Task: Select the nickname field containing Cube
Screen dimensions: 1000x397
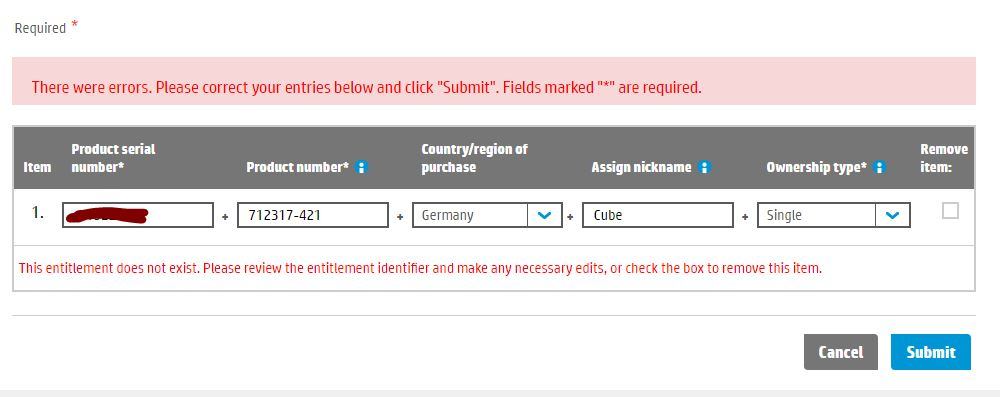Action: (x=658, y=215)
